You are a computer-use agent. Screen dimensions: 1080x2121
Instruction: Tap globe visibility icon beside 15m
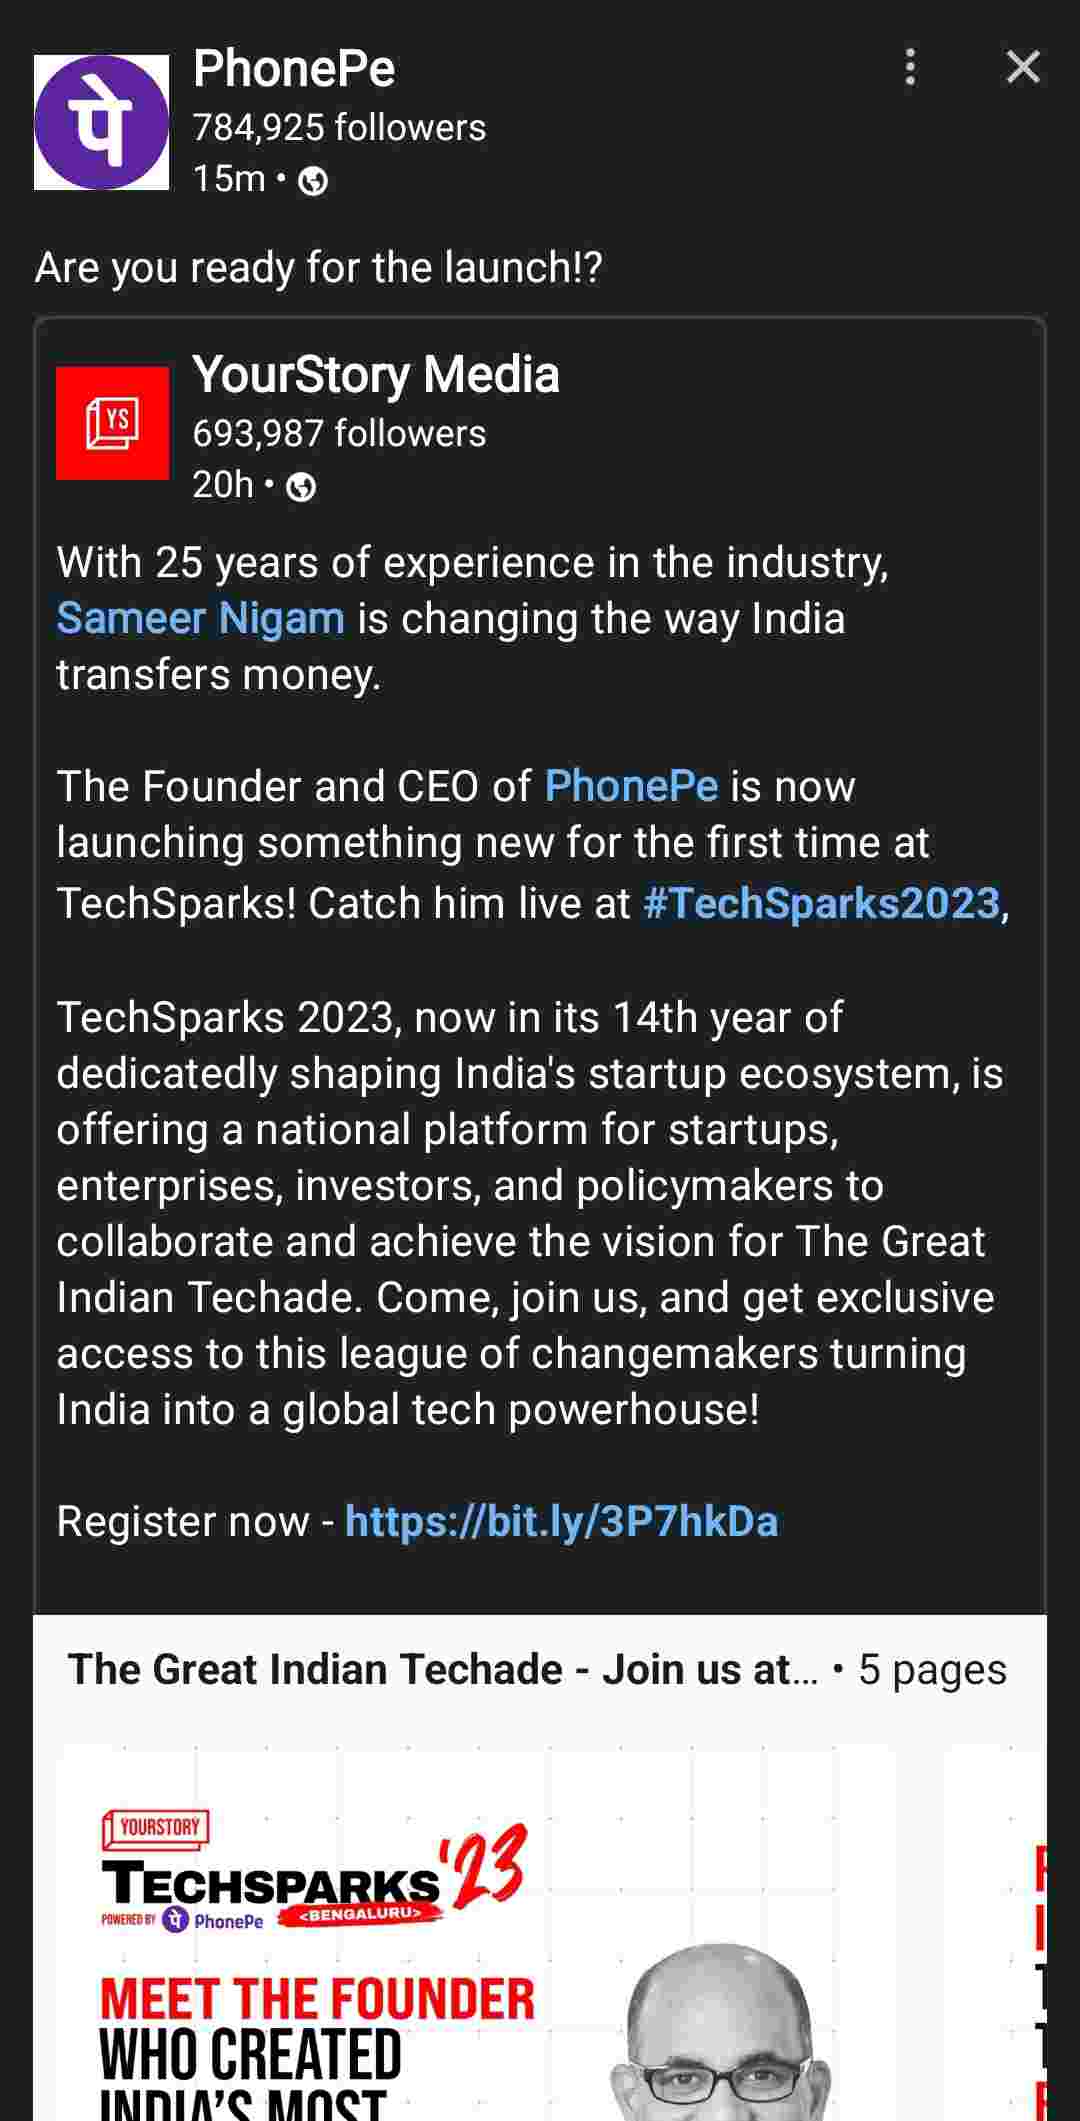coord(313,181)
